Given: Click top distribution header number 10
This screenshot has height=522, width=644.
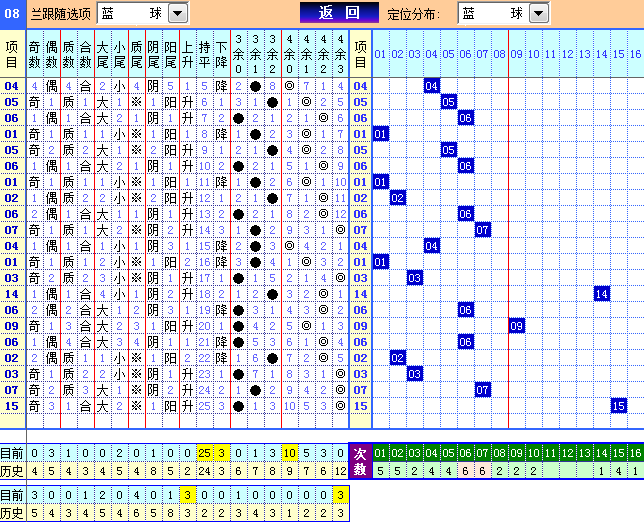Looking at the screenshot, I should (534, 54).
